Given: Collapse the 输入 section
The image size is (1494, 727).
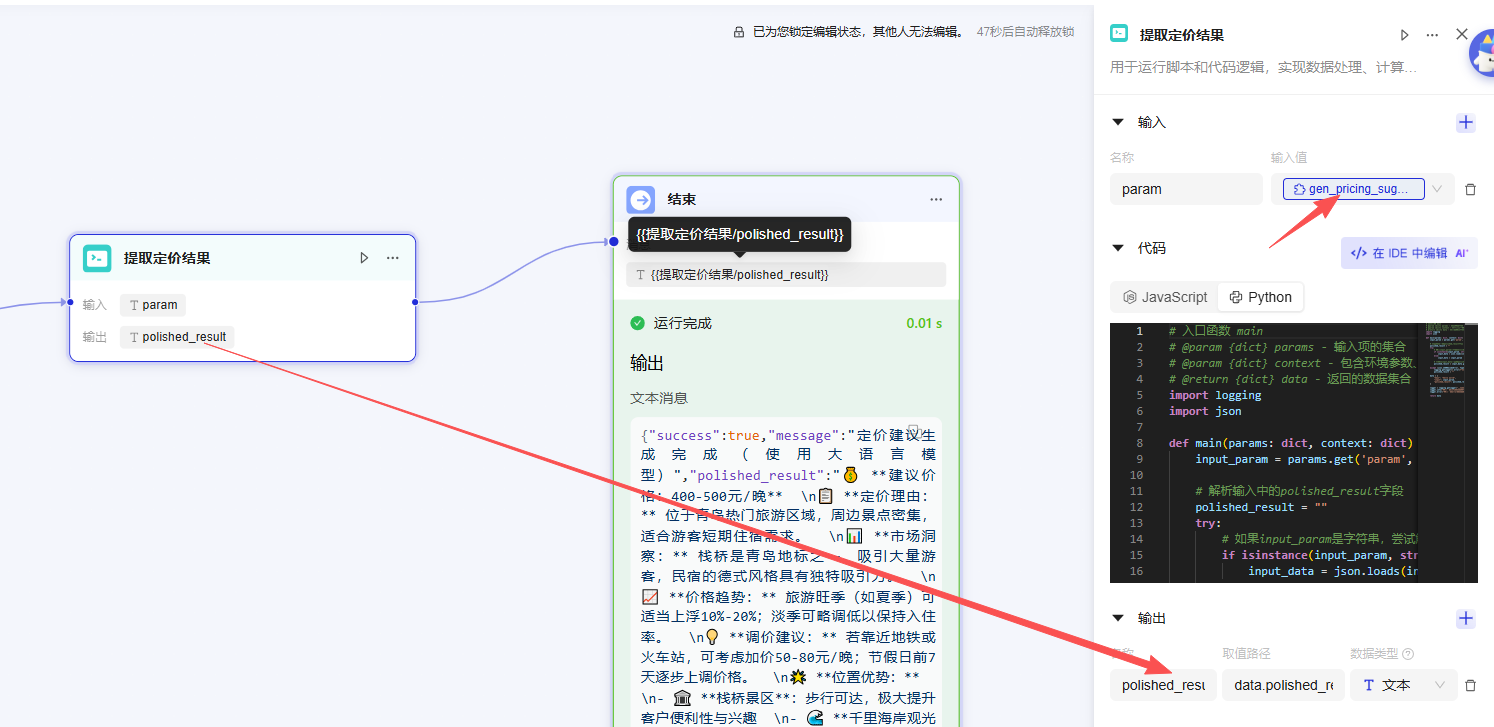Looking at the screenshot, I should tap(1119, 122).
